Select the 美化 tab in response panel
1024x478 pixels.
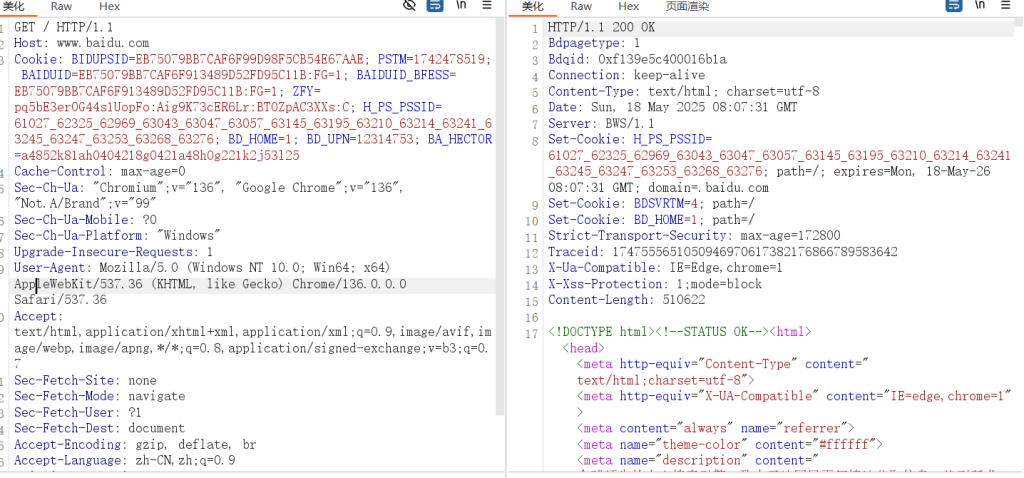(x=533, y=7)
